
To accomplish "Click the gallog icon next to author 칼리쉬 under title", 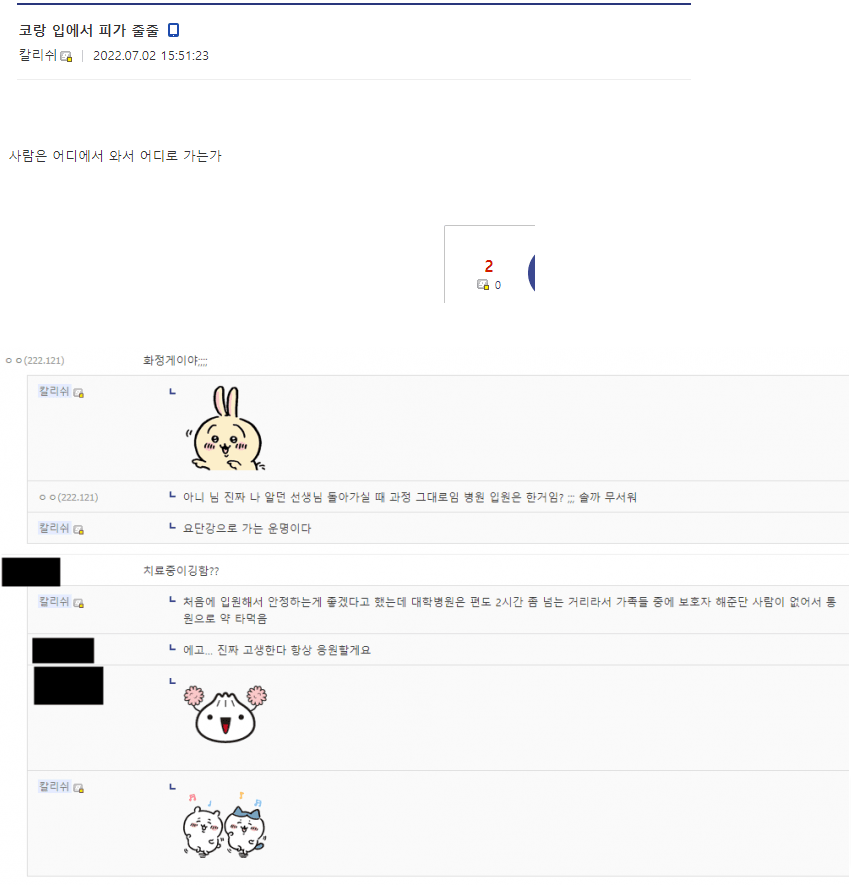I will 66,56.
